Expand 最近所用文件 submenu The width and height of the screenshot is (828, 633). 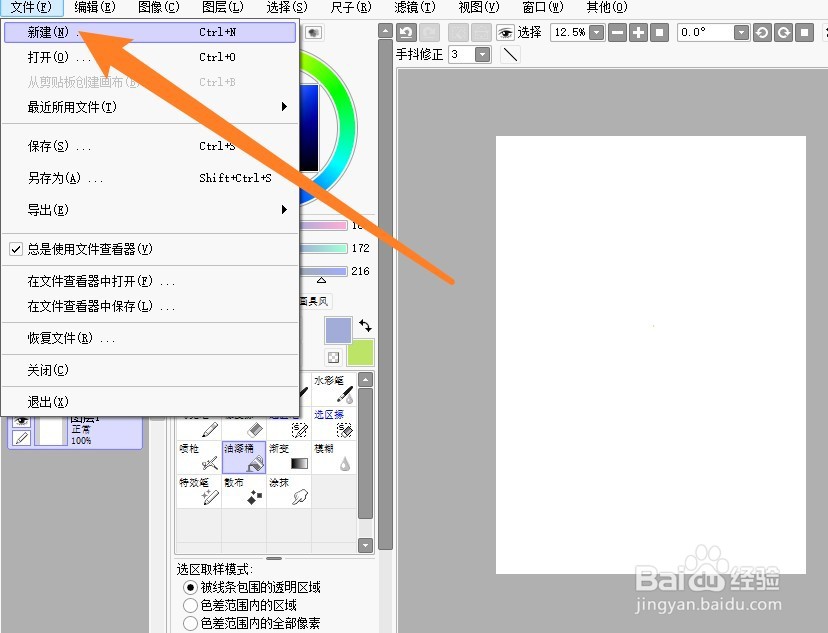[x=150, y=107]
